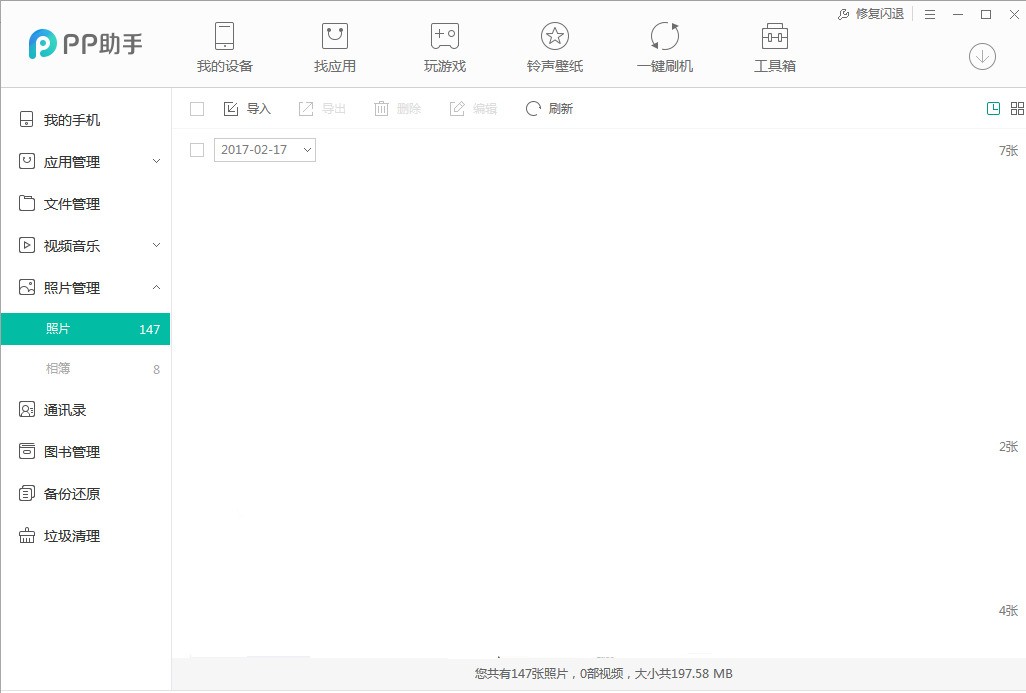This screenshot has width=1026, height=693.
Task: Select 照片 item with 147 photos
Action: pyautogui.click(x=85, y=329)
